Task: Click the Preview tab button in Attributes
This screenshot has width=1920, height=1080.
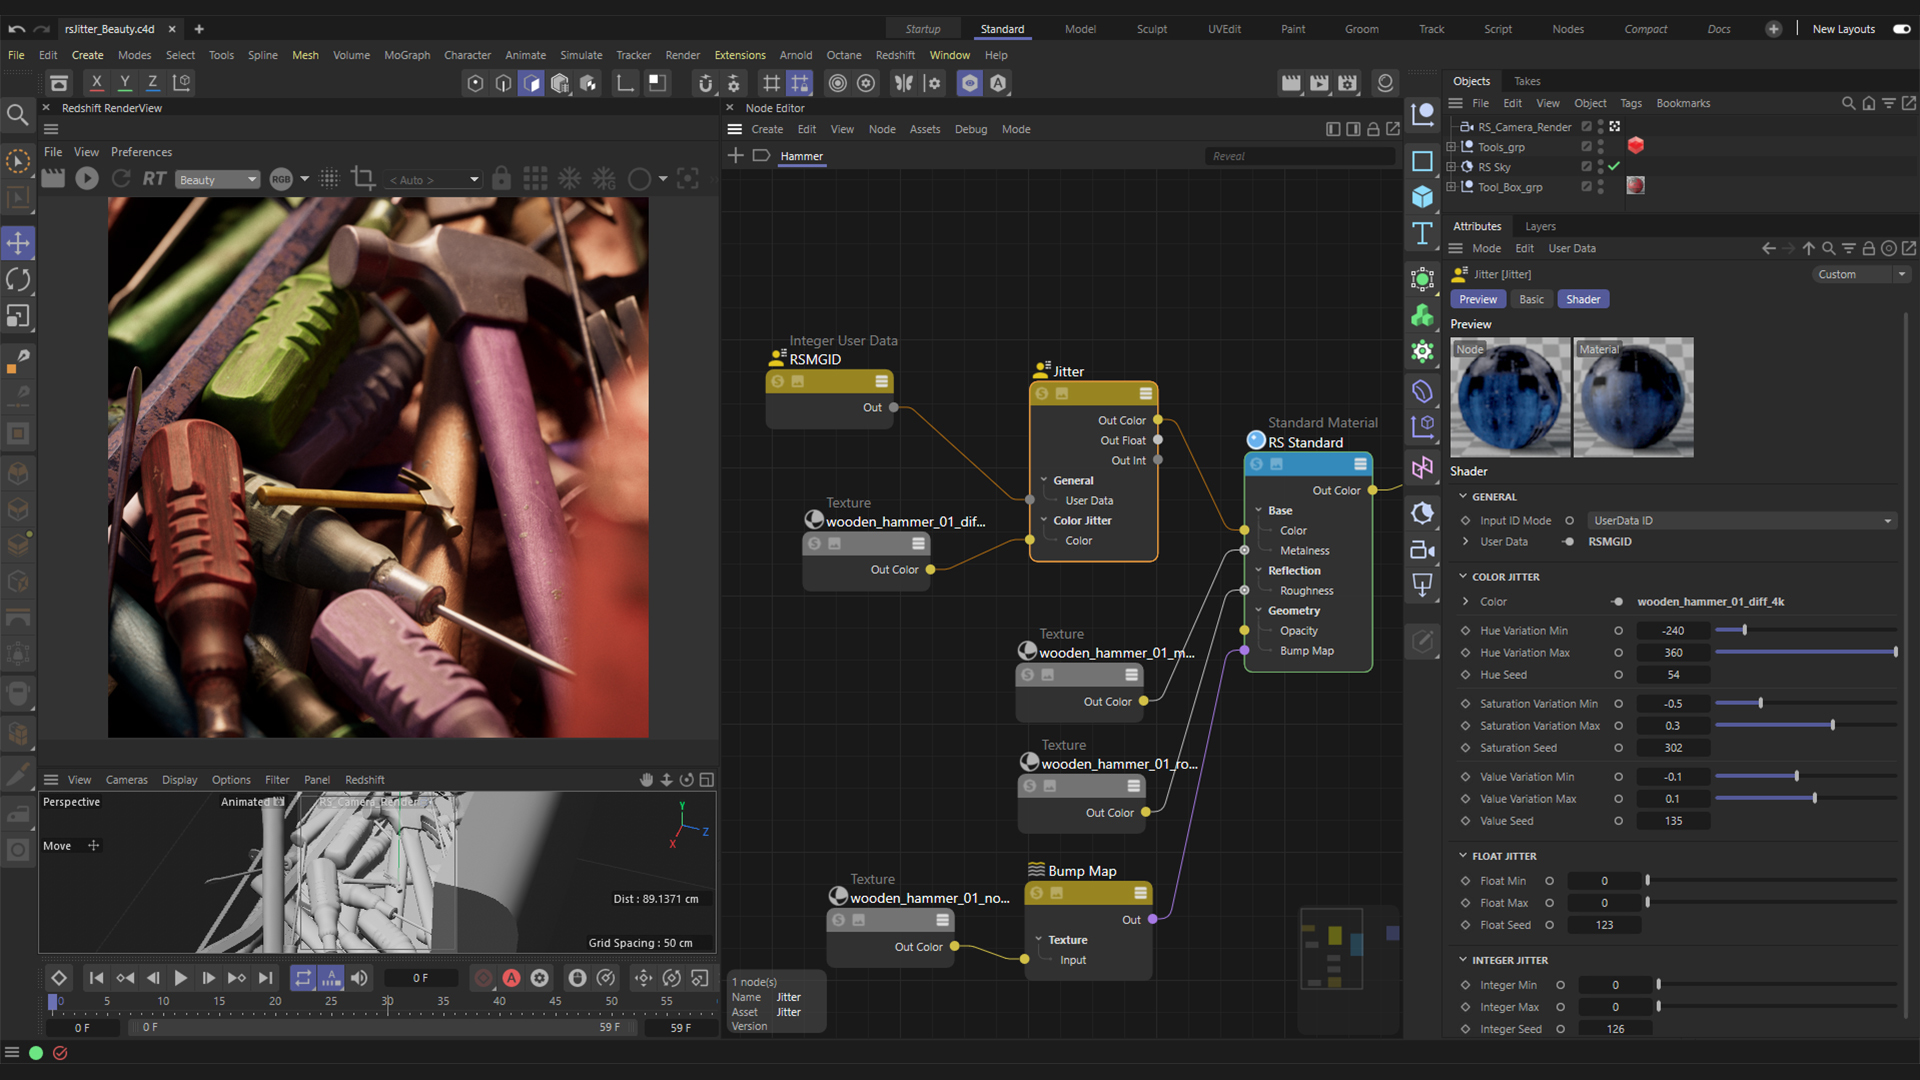Action: click(1478, 299)
